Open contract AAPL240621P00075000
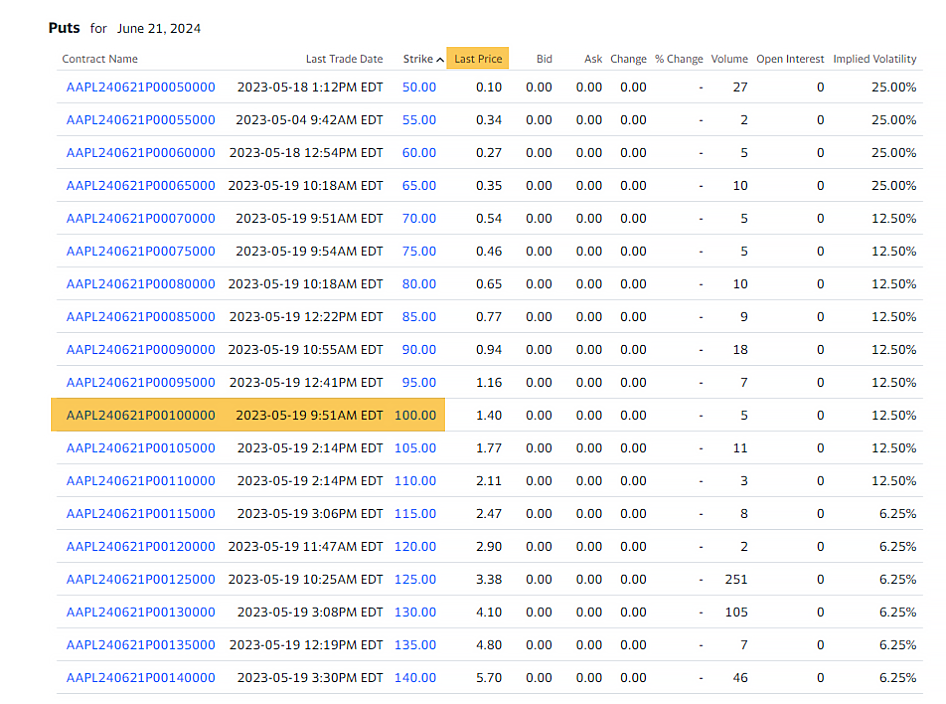Viewport: 946px width, 704px height. pyautogui.click(x=141, y=251)
